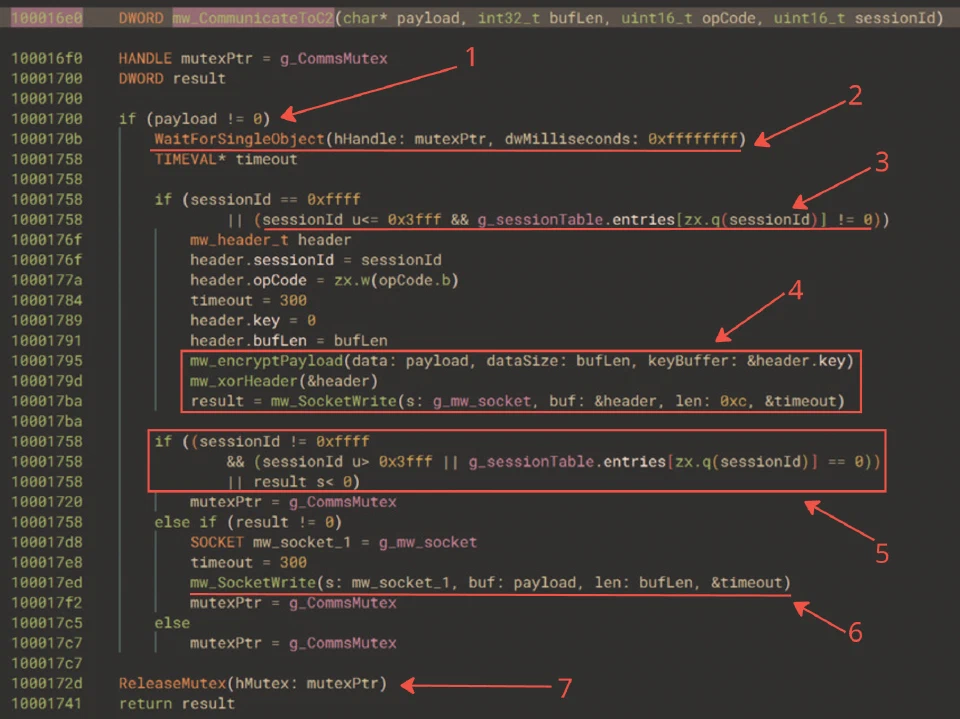Image resolution: width=960 pixels, height=719 pixels.
Task: Select address 100017ed
Action: coord(47,583)
